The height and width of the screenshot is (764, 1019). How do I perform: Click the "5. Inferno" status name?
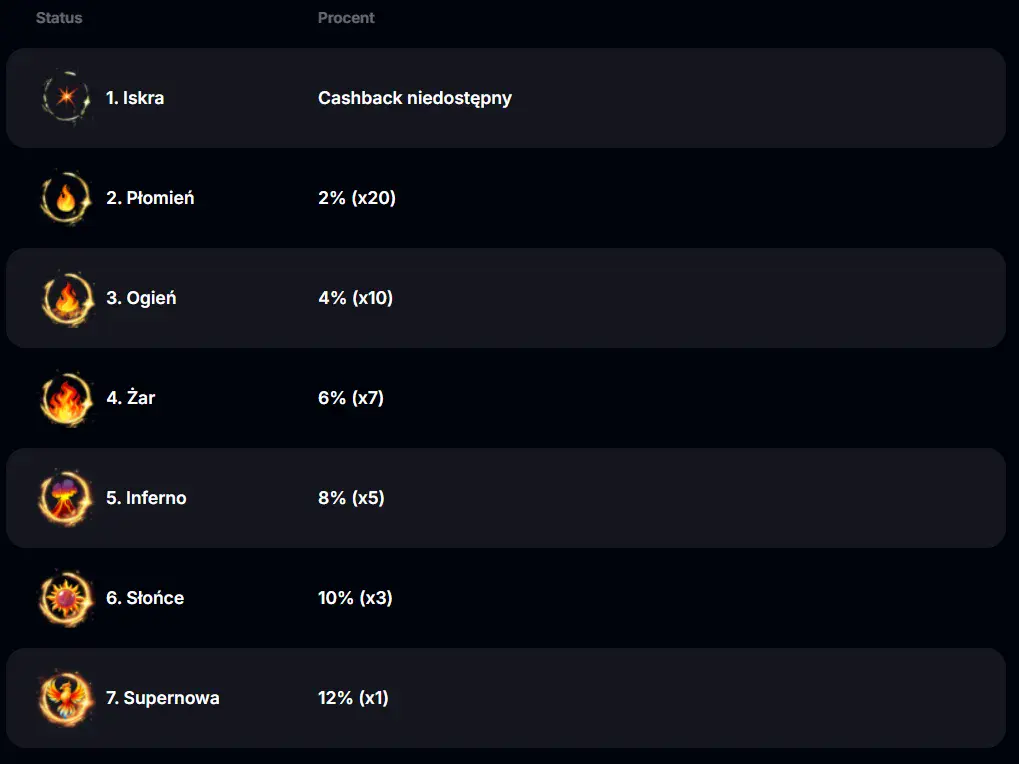point(146,498)
